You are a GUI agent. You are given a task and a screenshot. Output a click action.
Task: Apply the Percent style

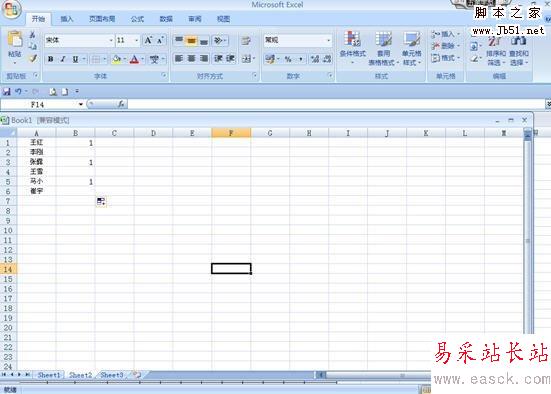tap(288, 59)
